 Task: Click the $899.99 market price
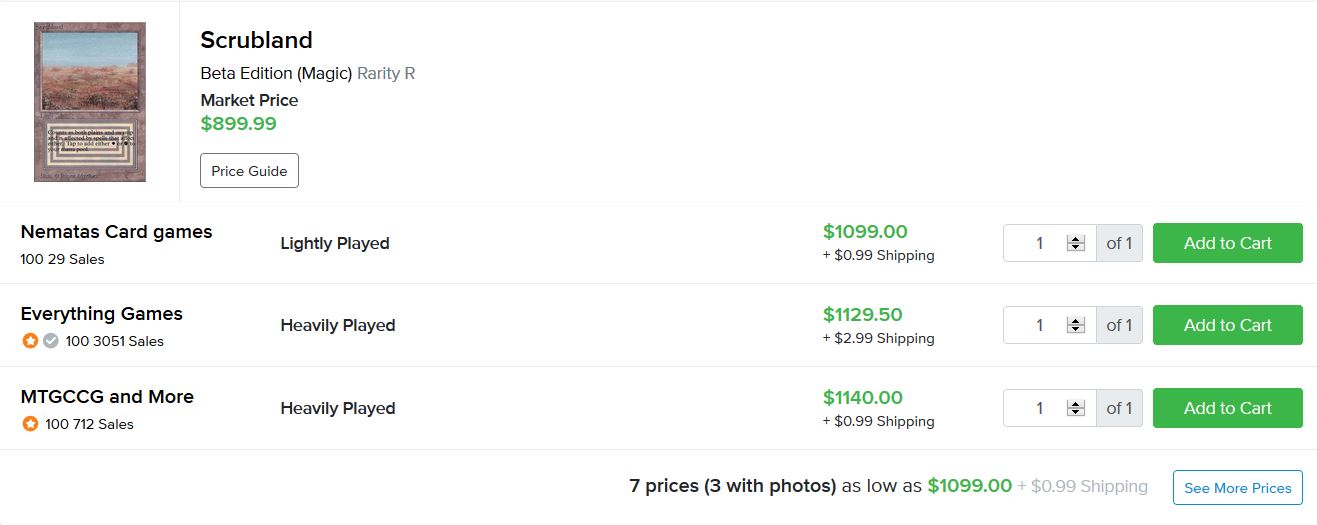point(238,124)
